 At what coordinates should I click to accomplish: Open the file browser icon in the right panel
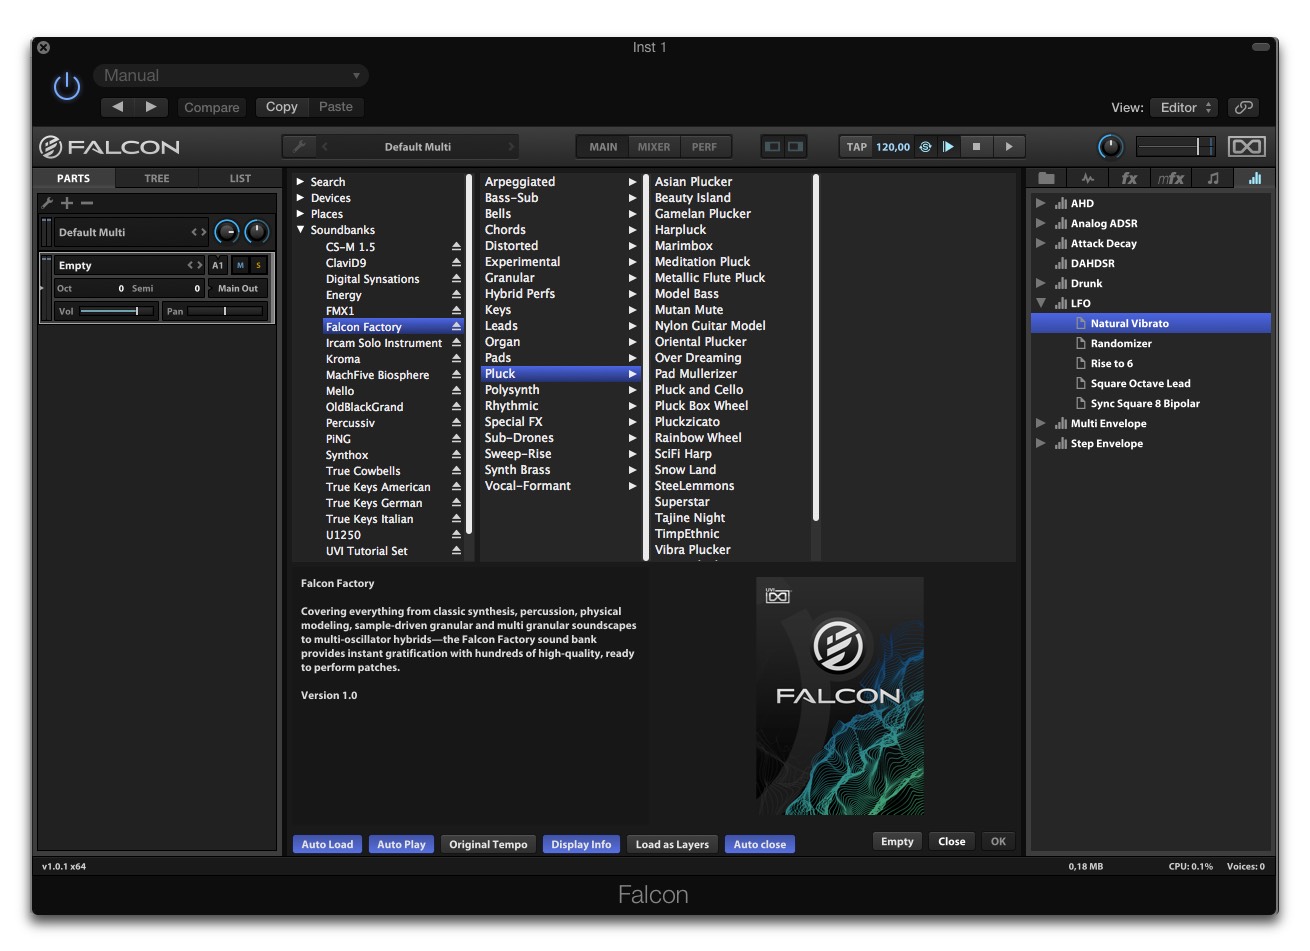1046,178
